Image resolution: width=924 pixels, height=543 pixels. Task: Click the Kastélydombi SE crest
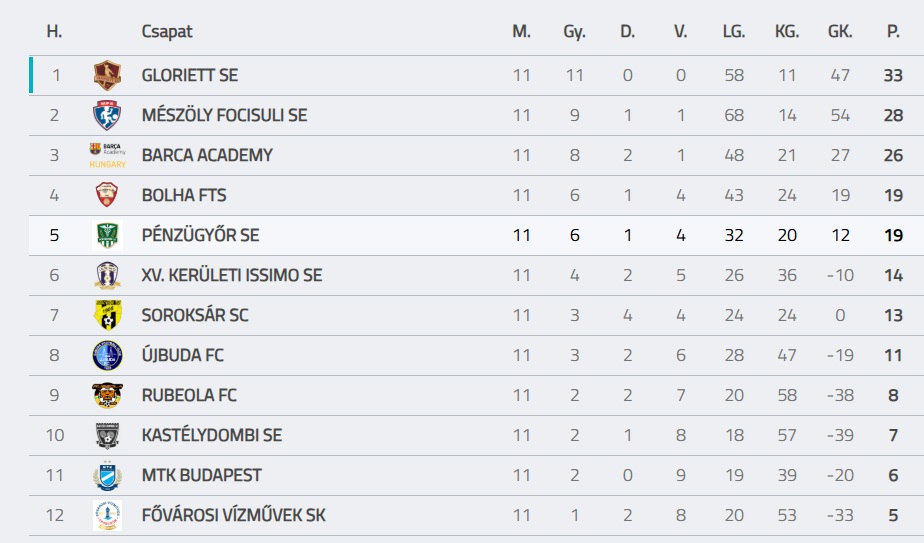[x=107, y=435]
